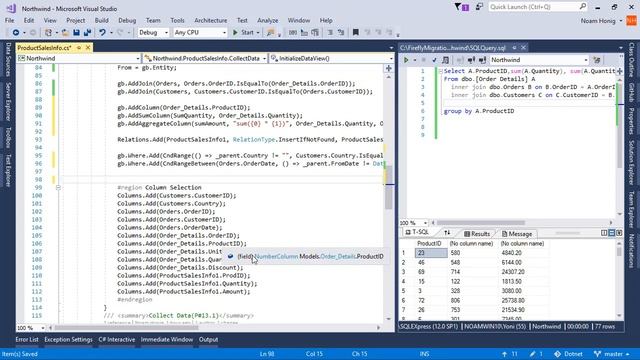Image resolution: width=640 pixels, height=360 pixels.
Task: Click the Parse checkmark icon in SQL toolbar
Action: (434, 60)
